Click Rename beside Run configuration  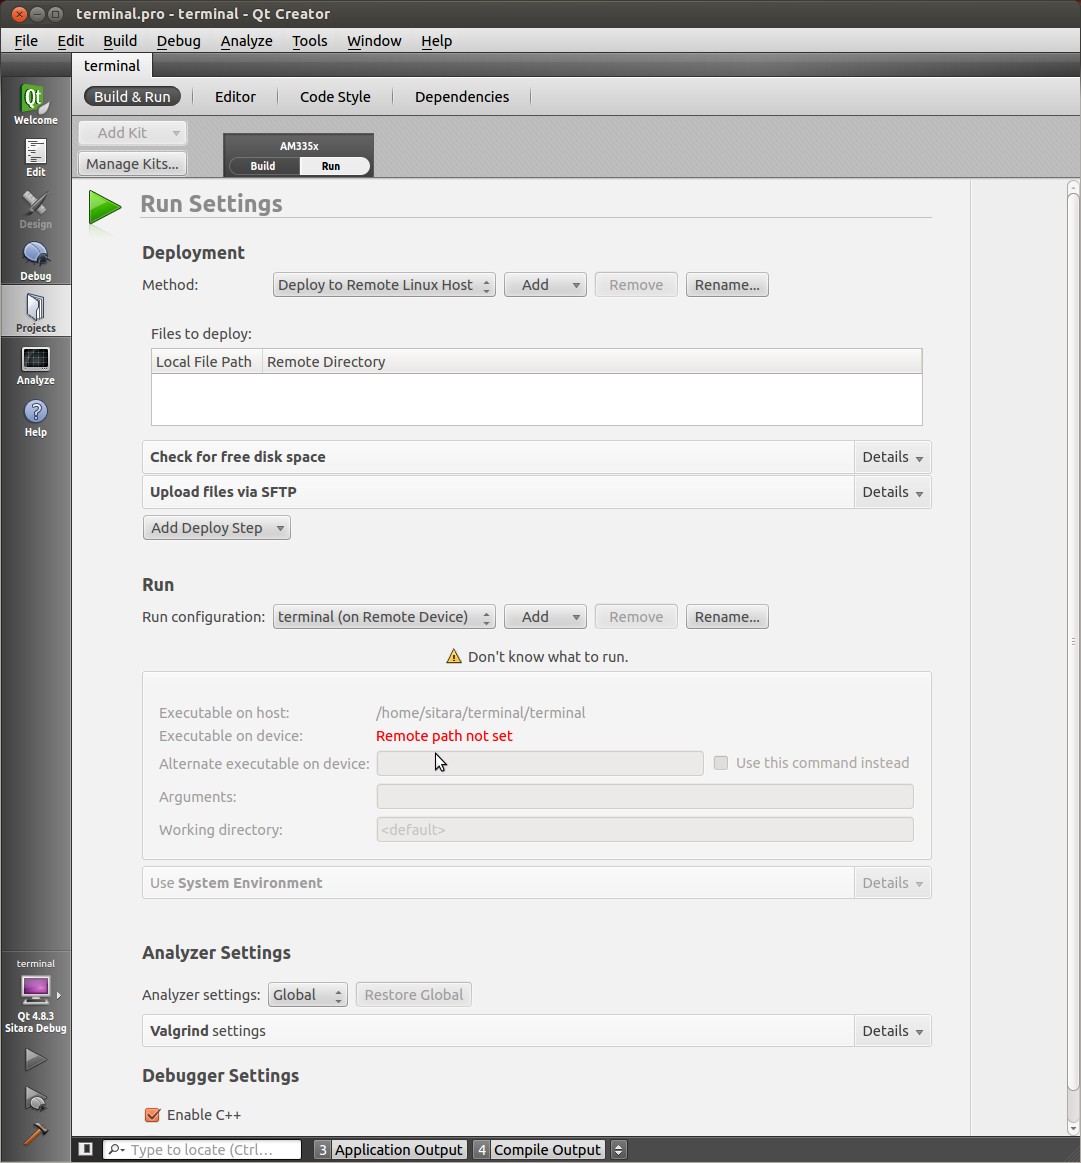click(727, 617)
